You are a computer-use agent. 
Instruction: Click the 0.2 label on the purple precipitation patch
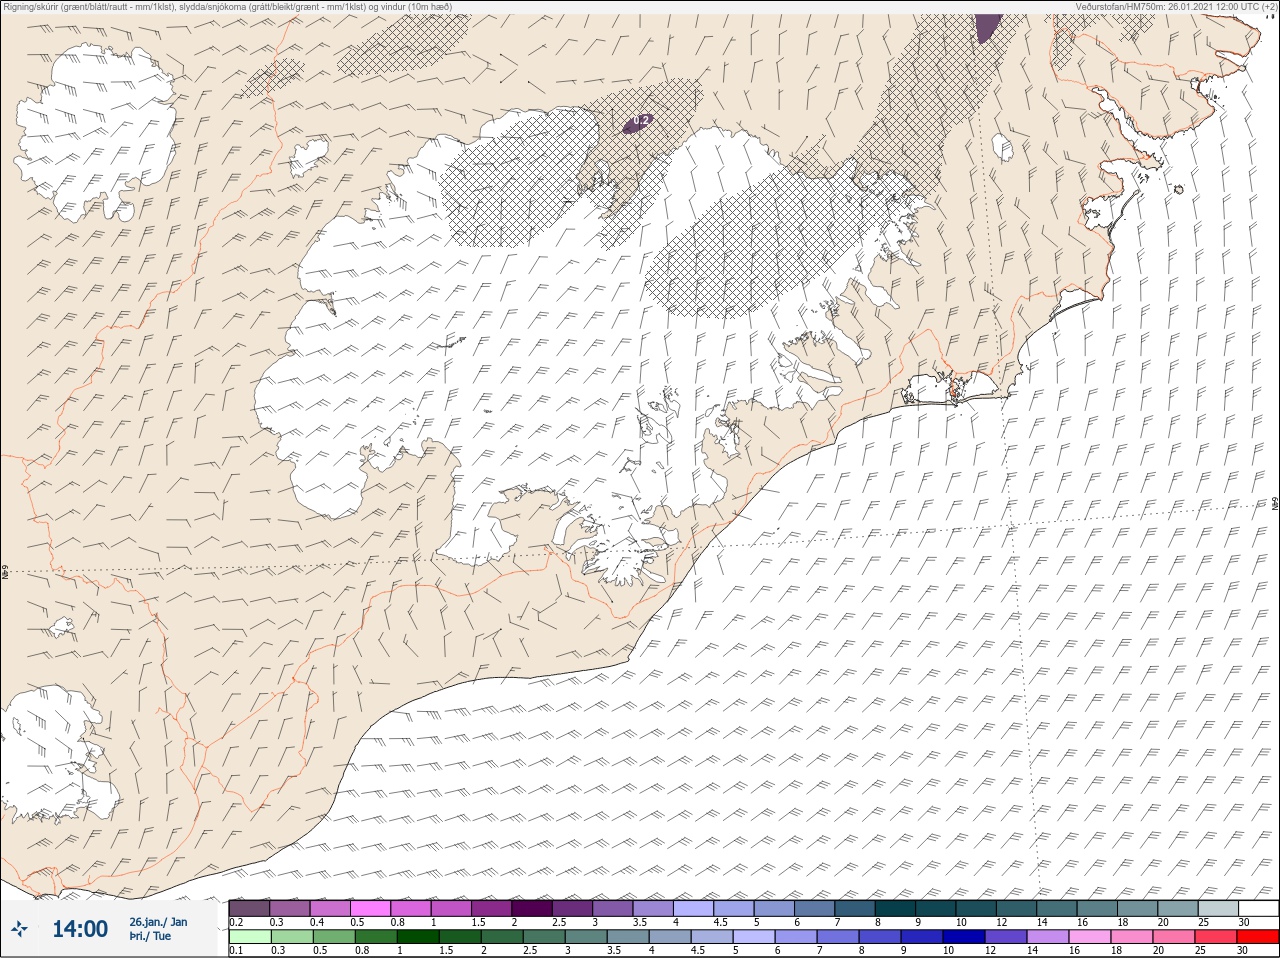coord(642,120)
